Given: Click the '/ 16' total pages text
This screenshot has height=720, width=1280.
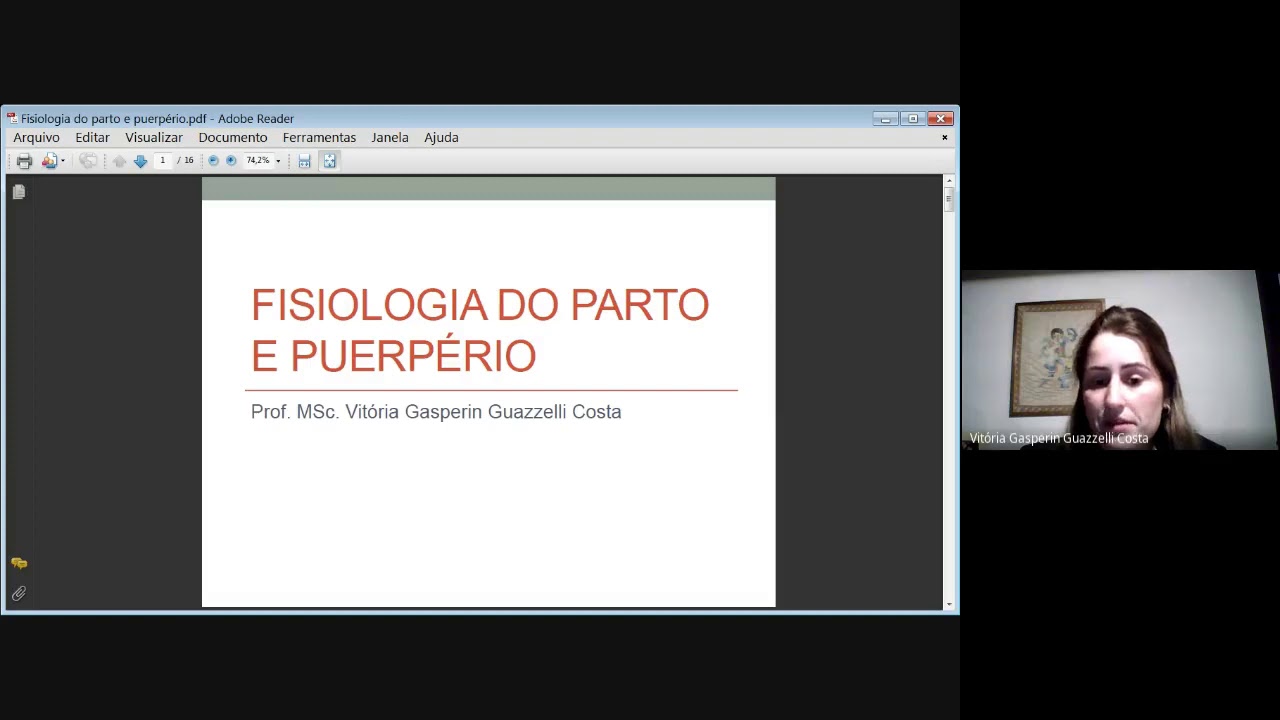Looking at the screenshot, I should pos(186,161).
